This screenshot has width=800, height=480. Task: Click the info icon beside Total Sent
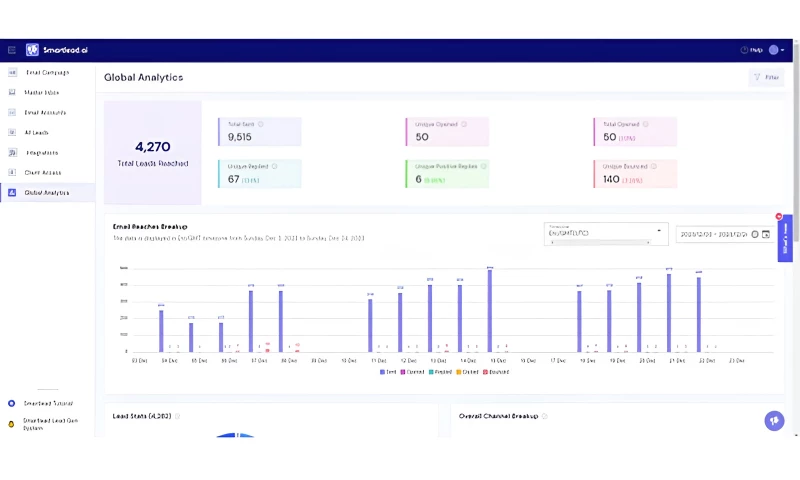(259, 124)
